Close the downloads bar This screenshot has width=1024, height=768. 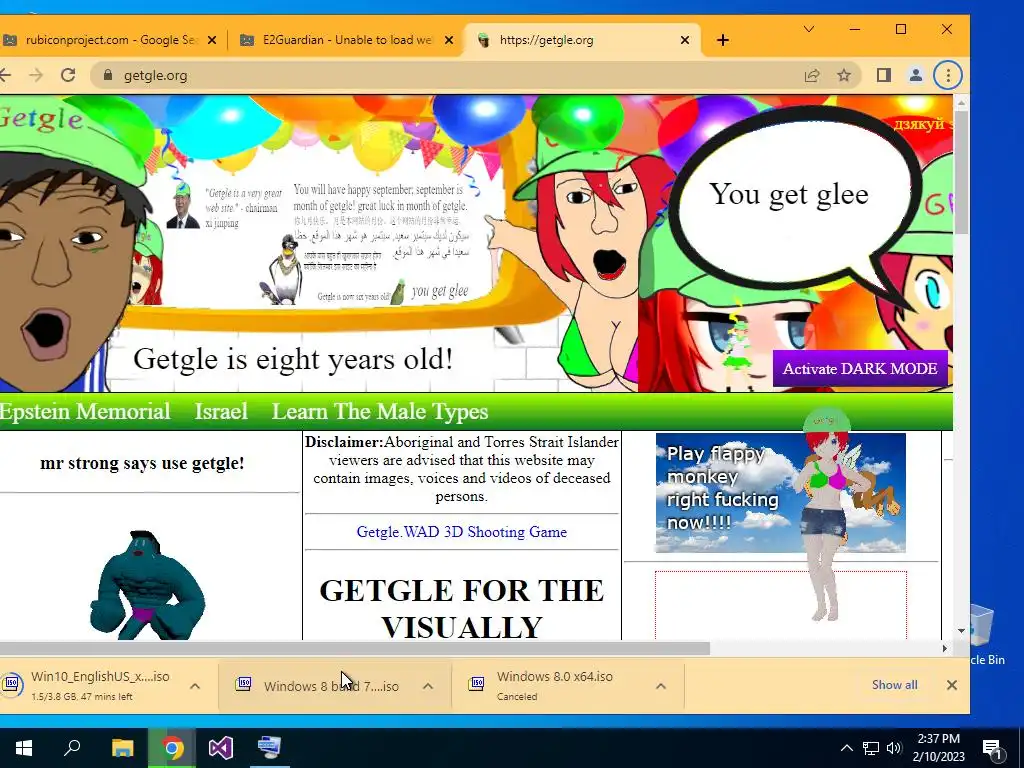pos(952,684)
